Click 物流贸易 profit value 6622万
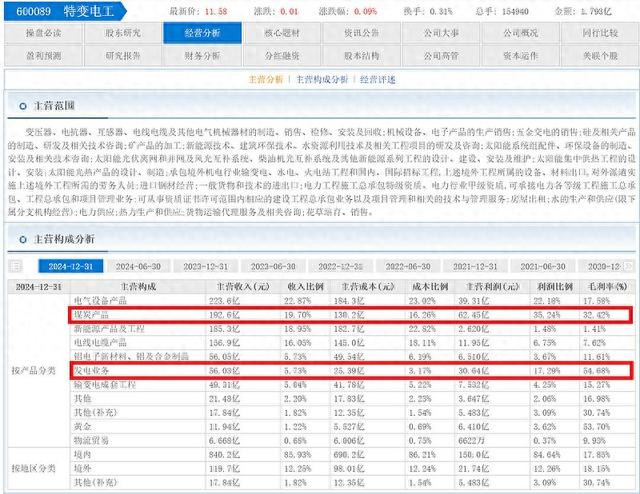The height and width of the screenshot is (494, 640). (471, 441)
